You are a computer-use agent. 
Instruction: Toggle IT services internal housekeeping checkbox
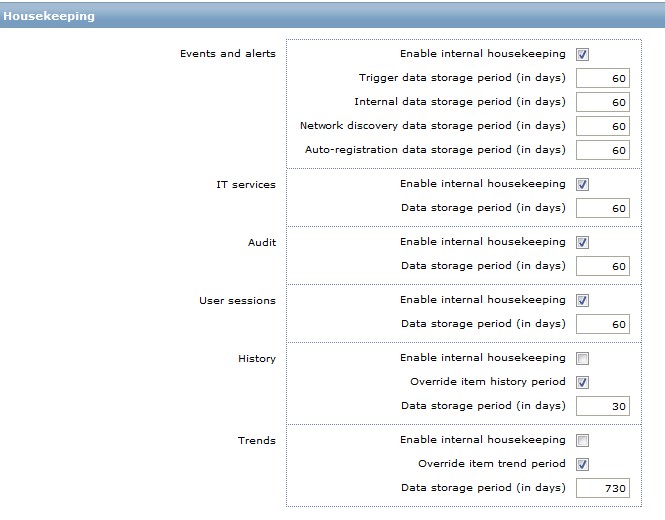click(x=583, y=185)
